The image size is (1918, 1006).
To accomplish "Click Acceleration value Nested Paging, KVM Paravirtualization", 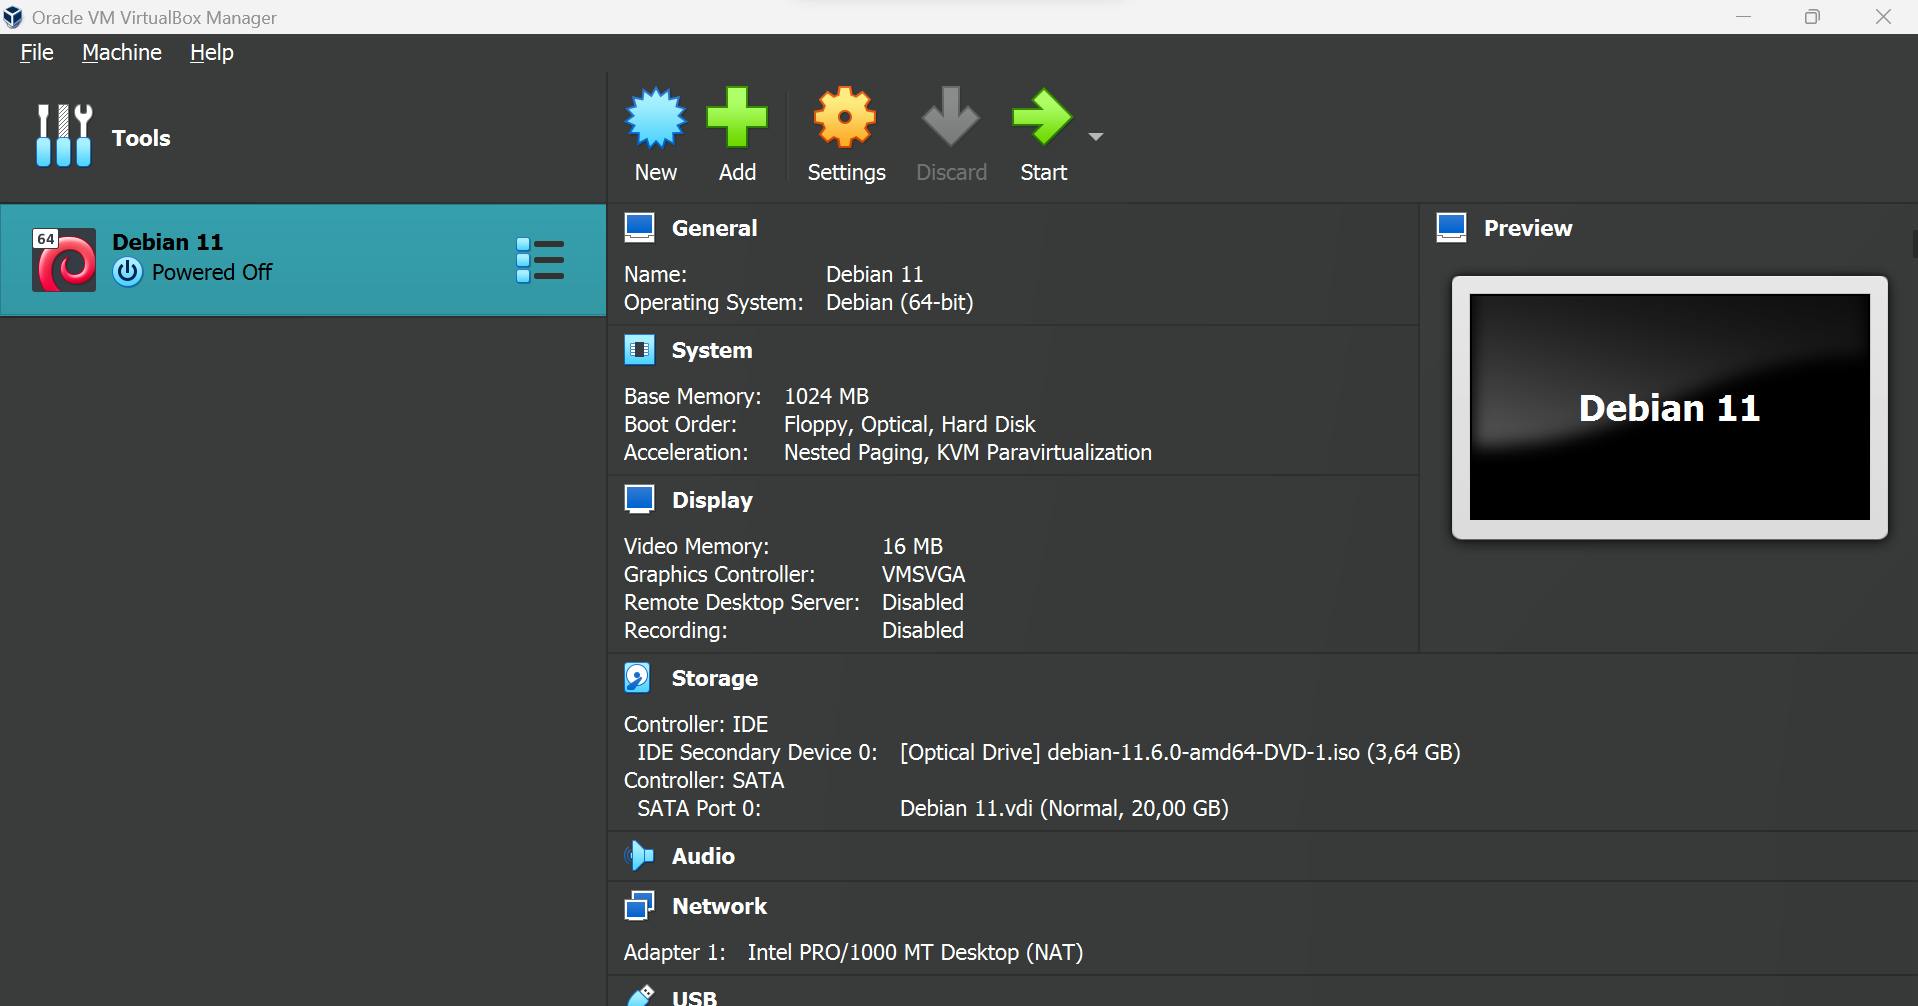I will pyautogui.click(x=967, y=452).
